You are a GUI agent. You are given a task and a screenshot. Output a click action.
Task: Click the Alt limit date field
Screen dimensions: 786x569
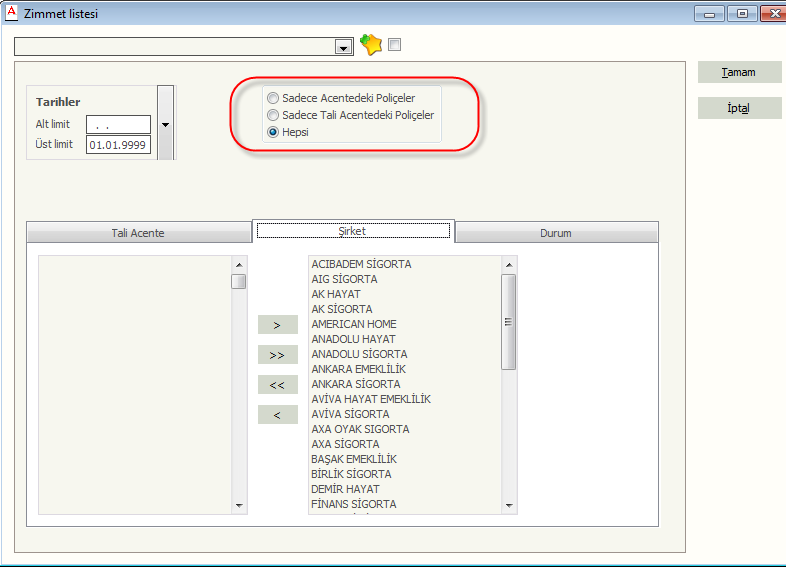pos(118,125)
